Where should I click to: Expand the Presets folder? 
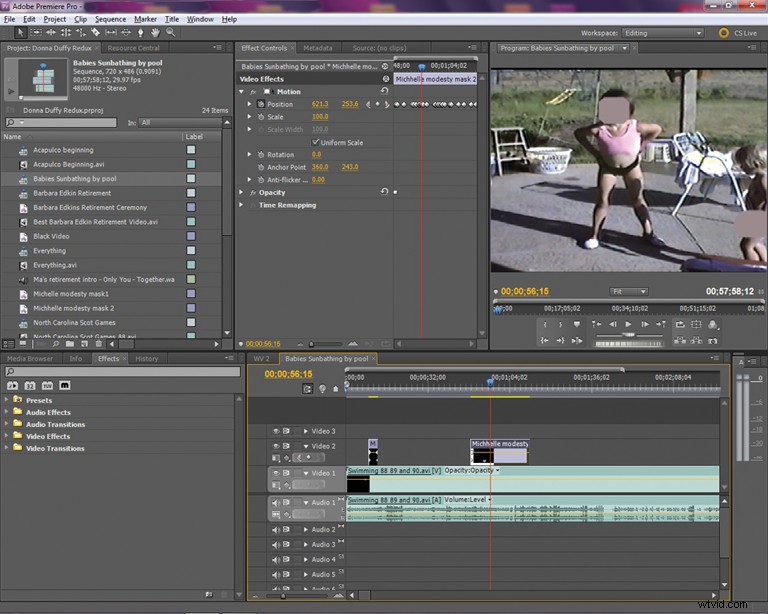click(6, 400)
